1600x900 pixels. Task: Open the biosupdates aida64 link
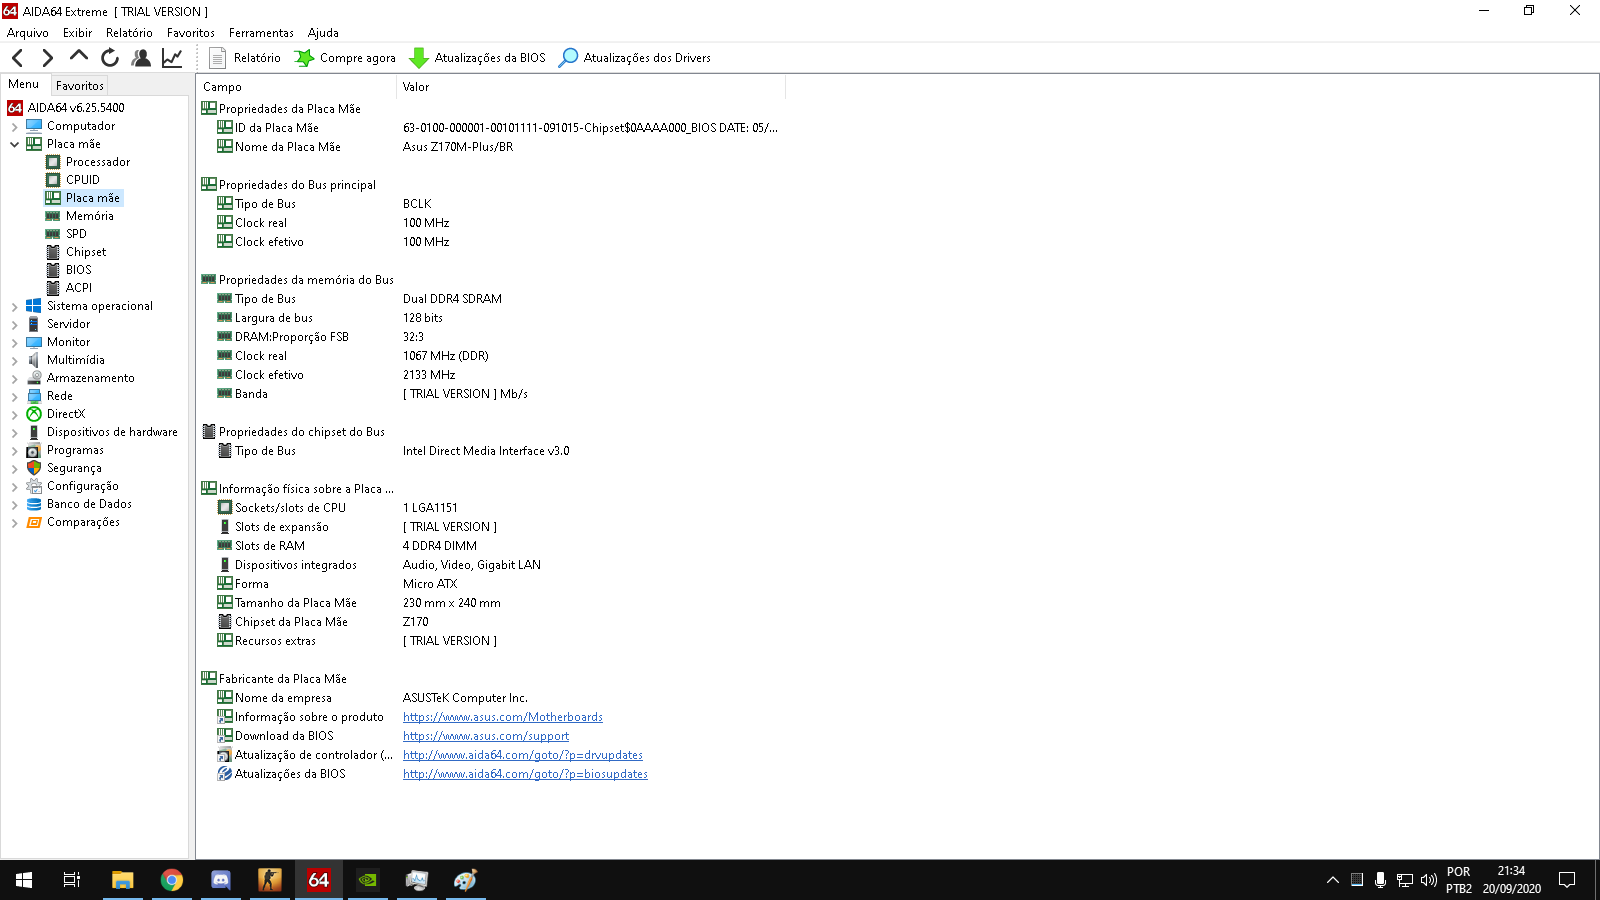click(x=525, y=774)
